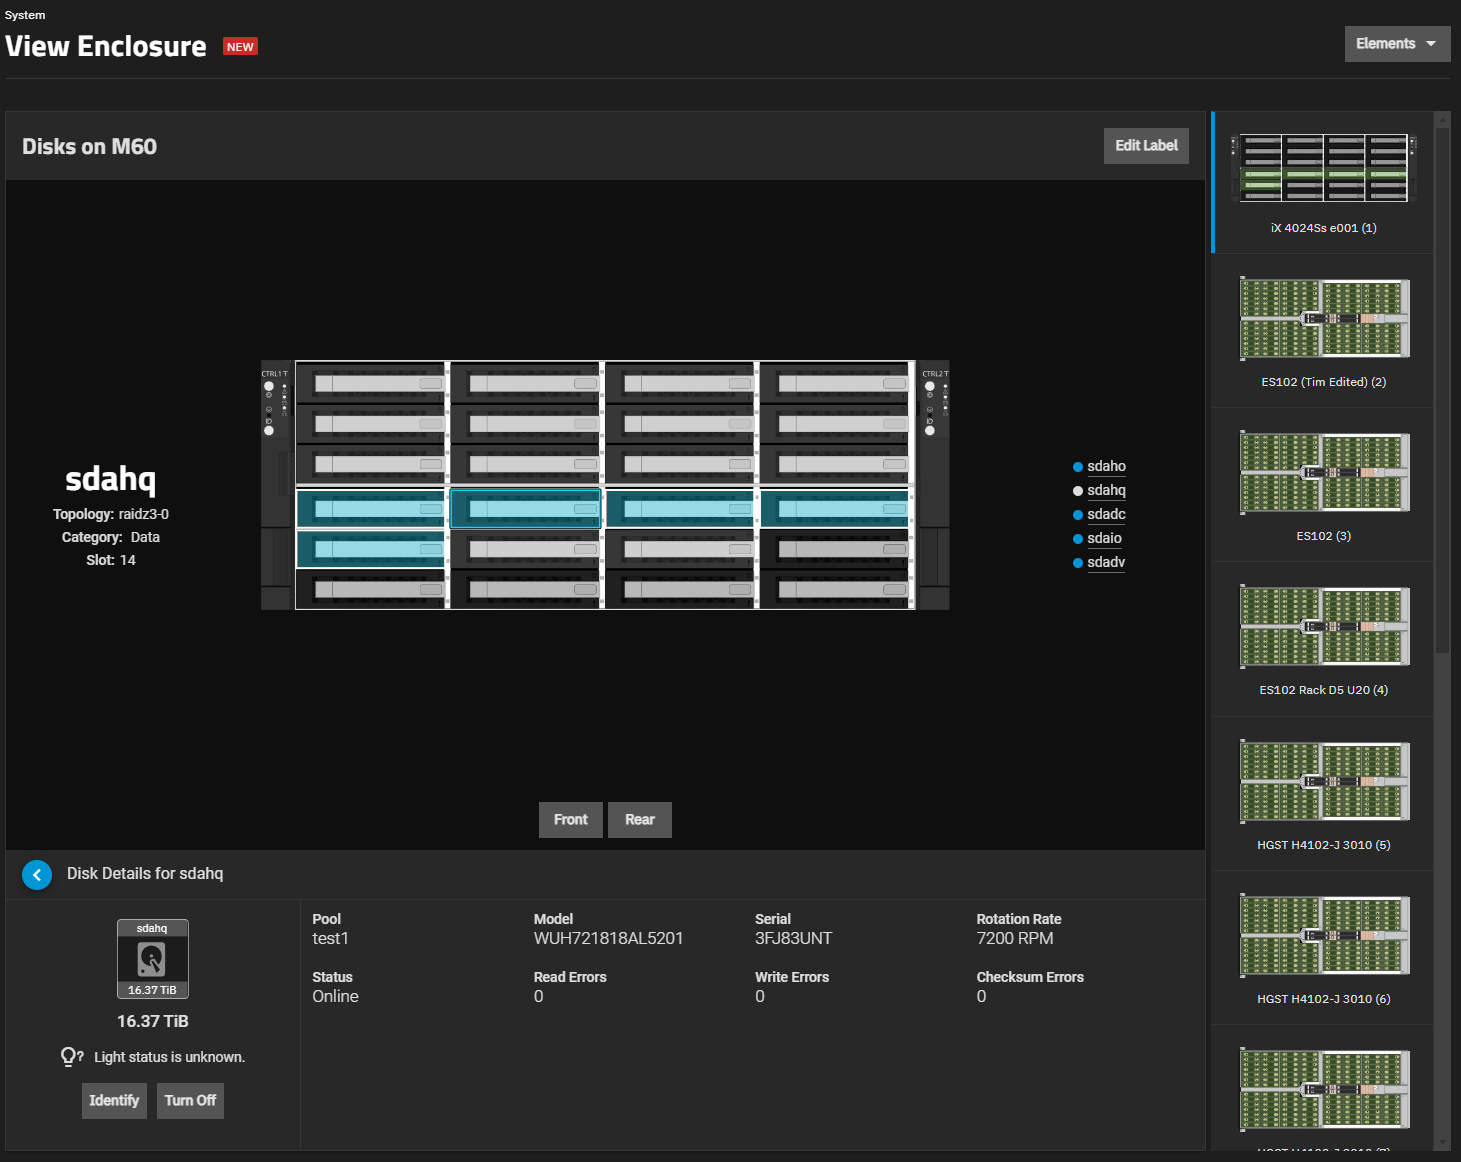This screenshot has width=1461, height=1162.
Task: Click the Edit Label button
Action: tap(1146, 146)
